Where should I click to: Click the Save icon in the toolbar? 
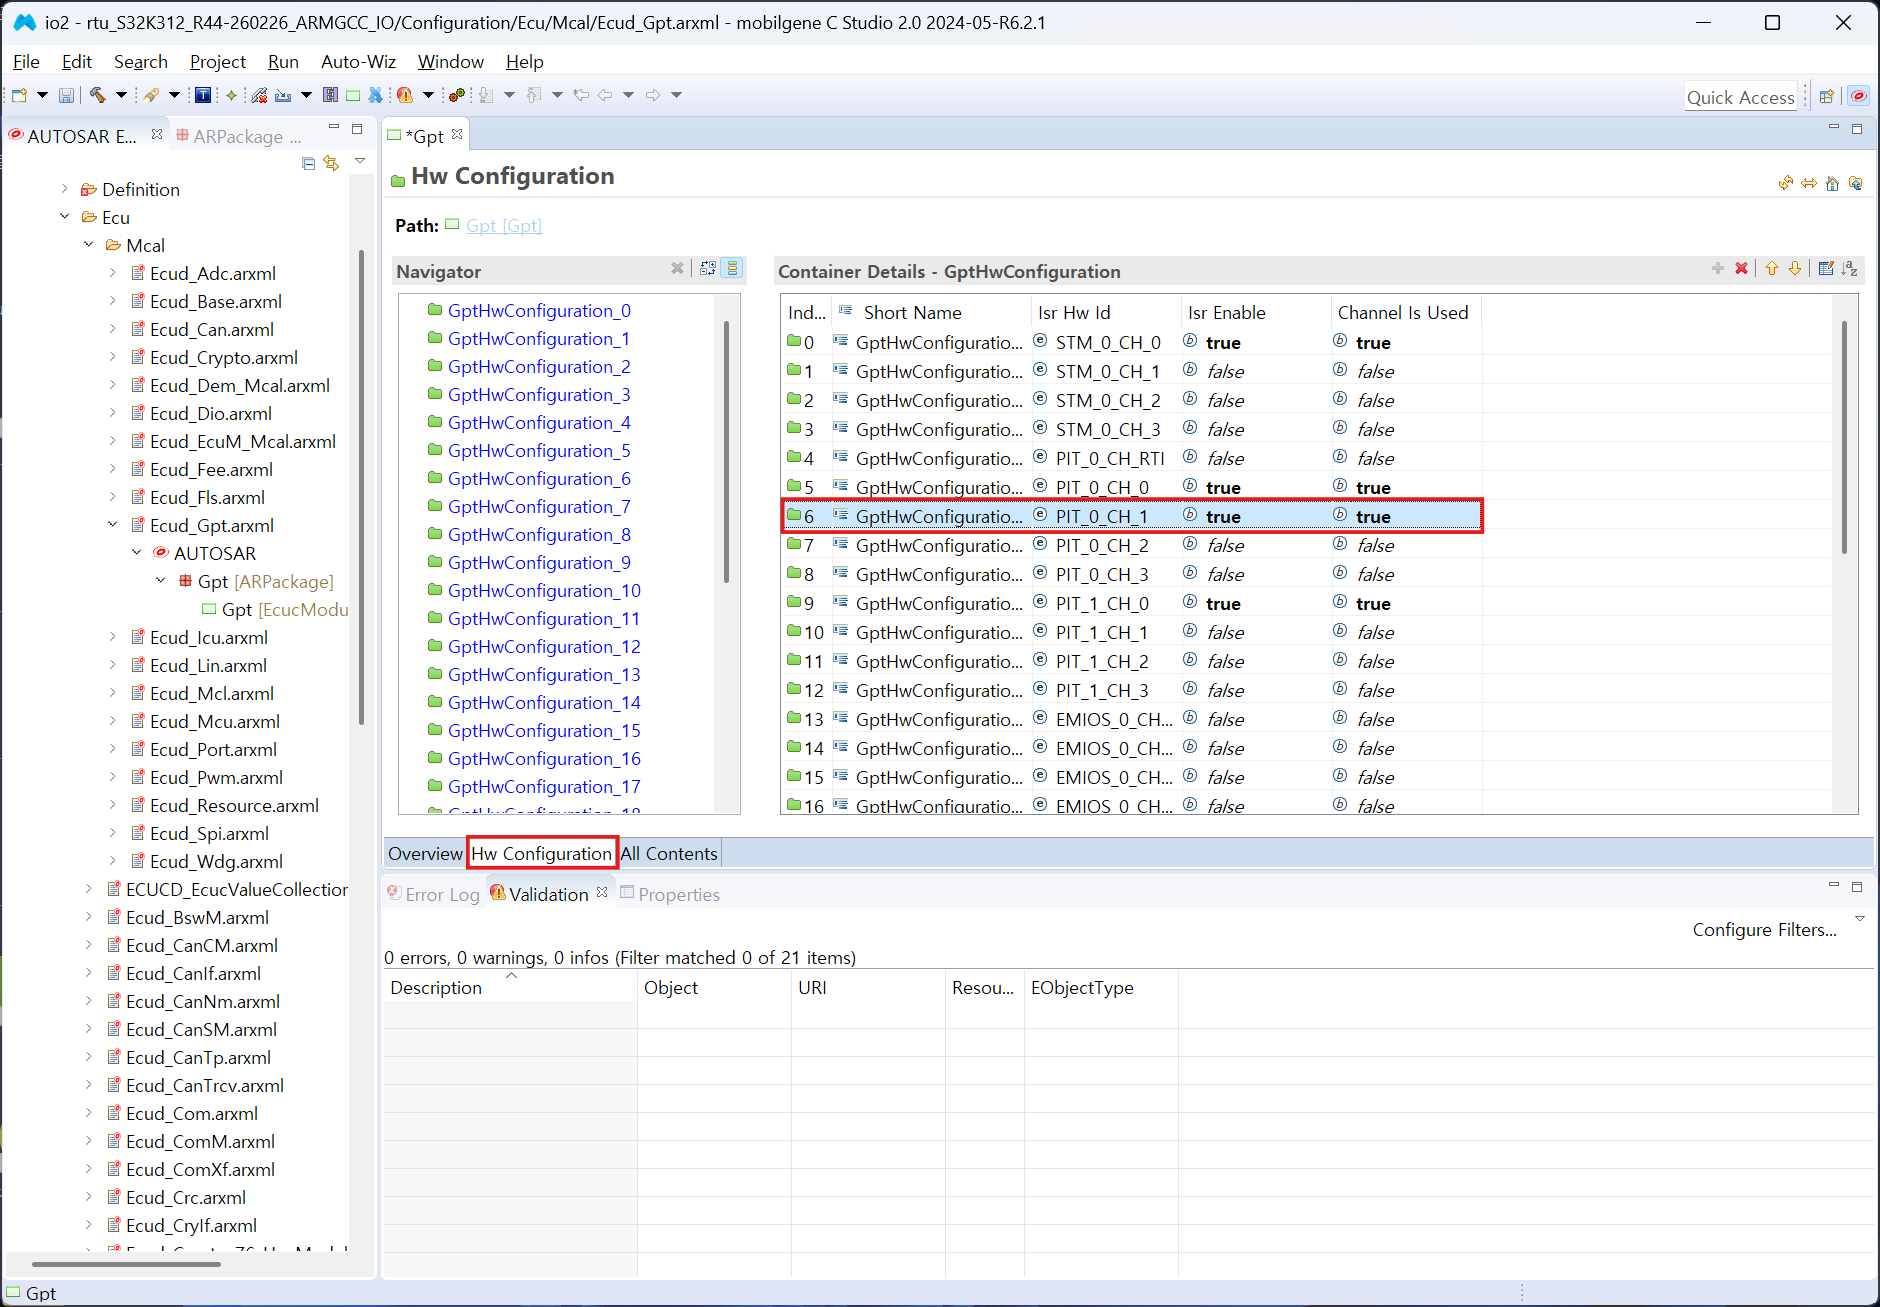coord(66,95)
